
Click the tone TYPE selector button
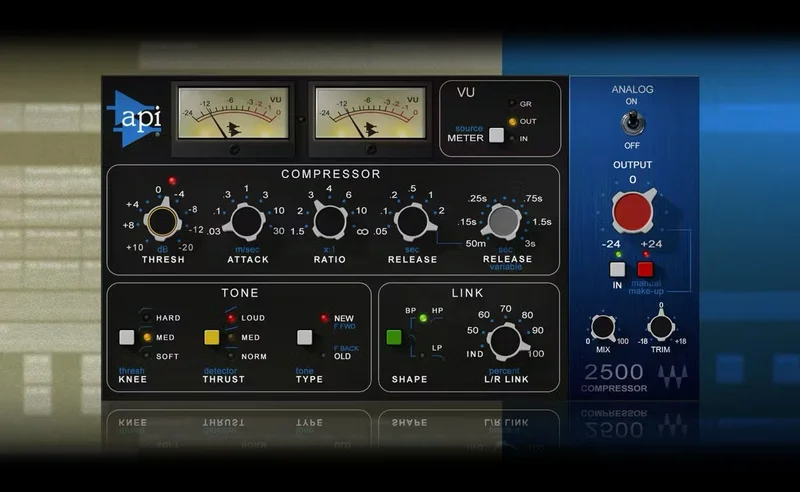[305, 337]
